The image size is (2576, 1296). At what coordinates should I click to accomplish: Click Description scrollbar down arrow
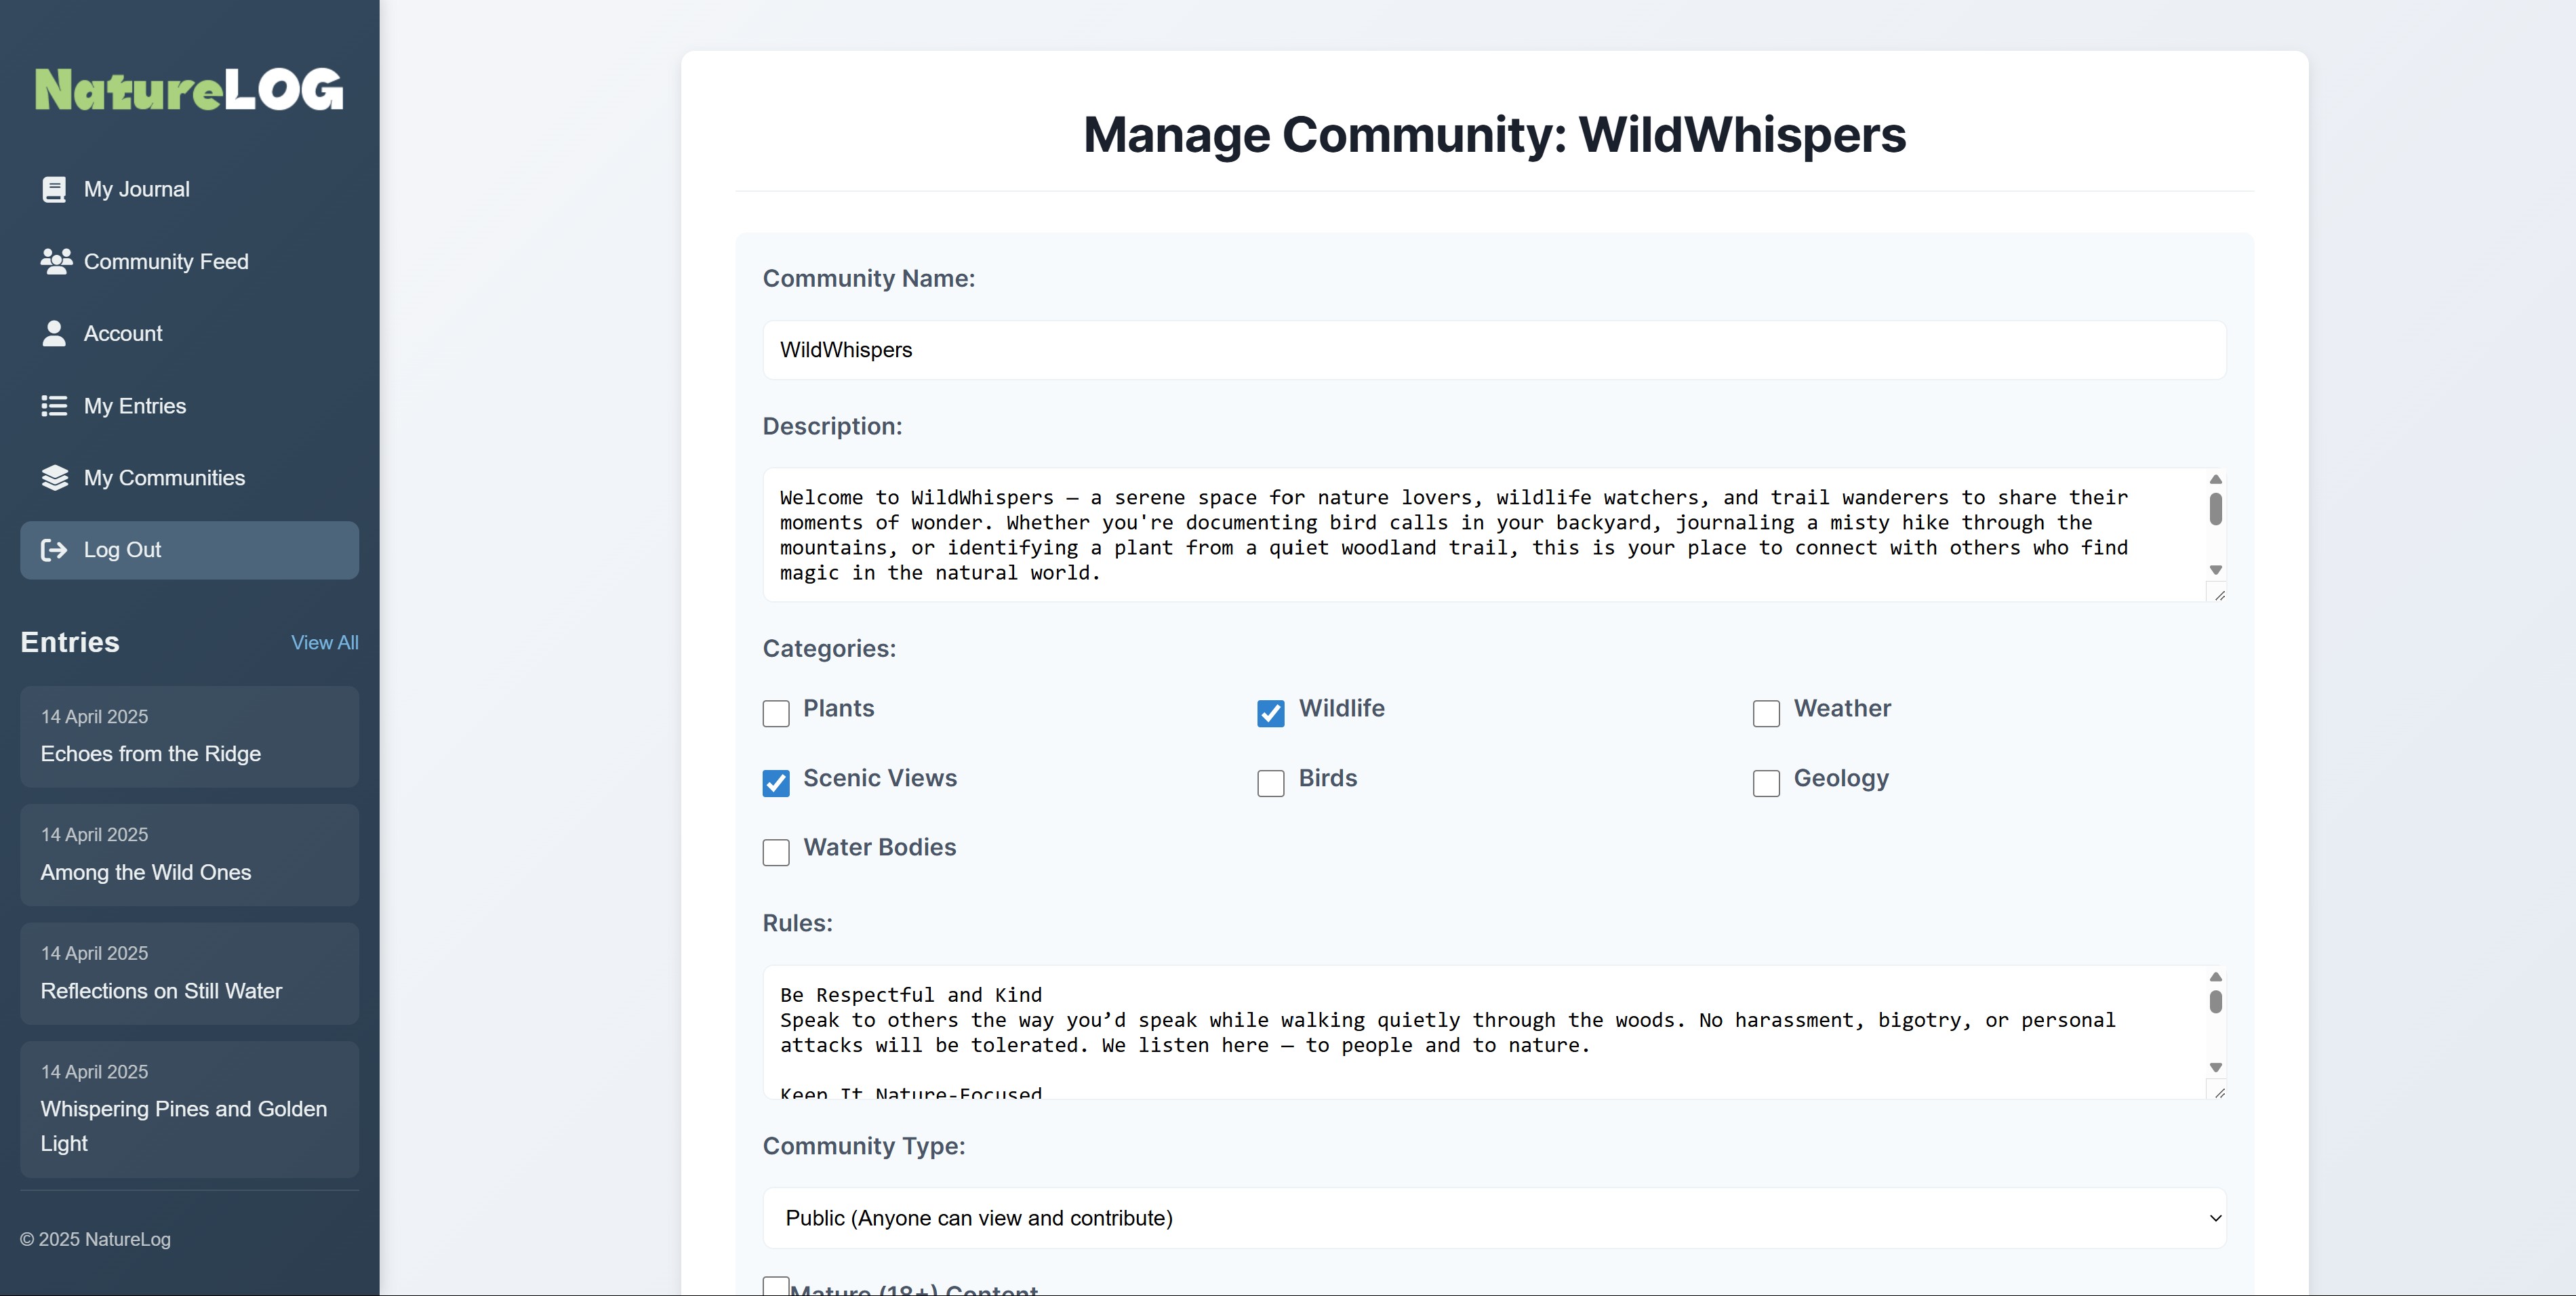(x=2215, y=570)
